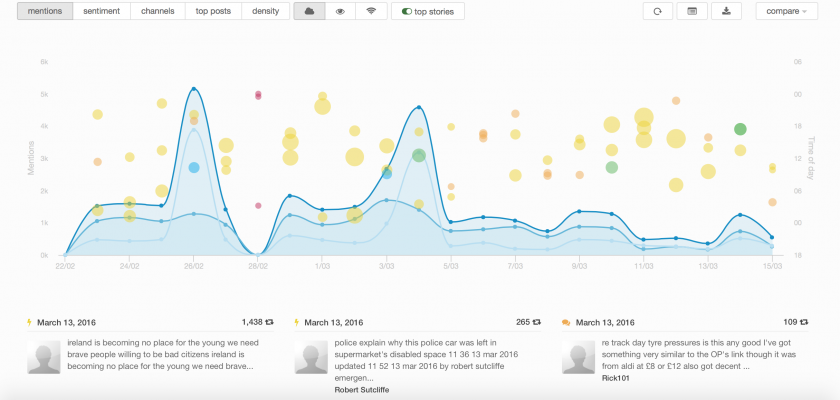Image resolution: width=840 pixels, height=400 pixels.
Task: Select the cloud chart view icon
Action: click(309, 11)
